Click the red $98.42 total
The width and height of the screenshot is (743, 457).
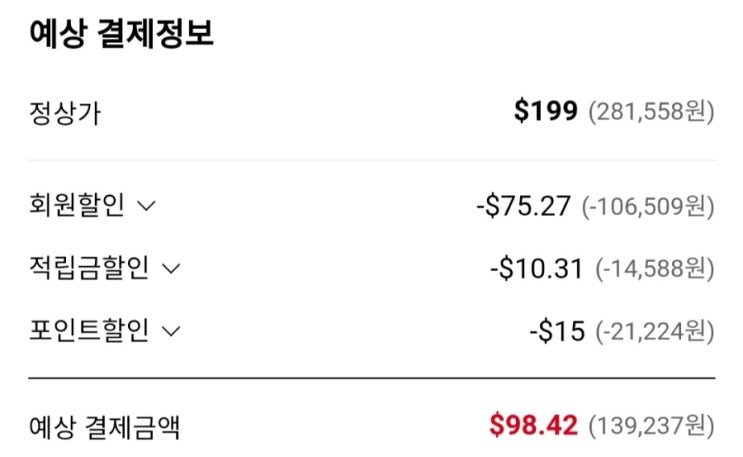[534, 424]
